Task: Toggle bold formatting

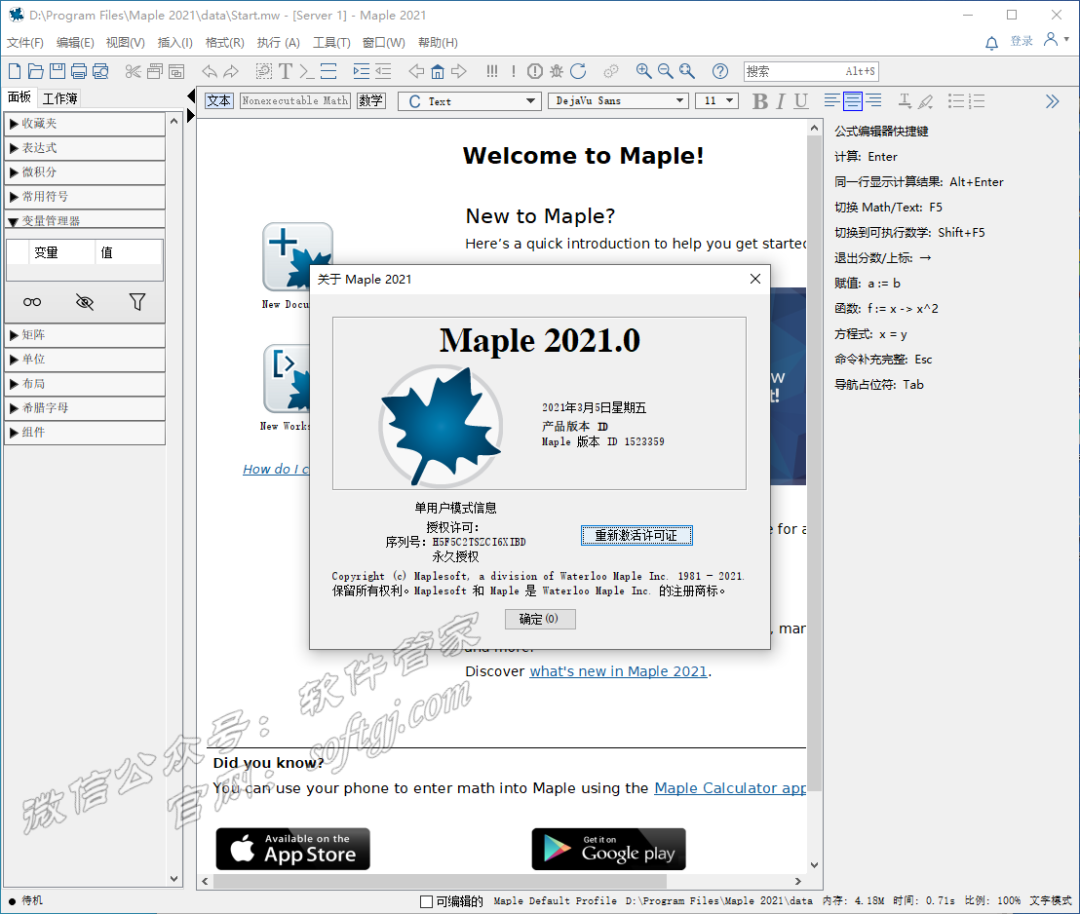Action: click(x=760, y=101)
